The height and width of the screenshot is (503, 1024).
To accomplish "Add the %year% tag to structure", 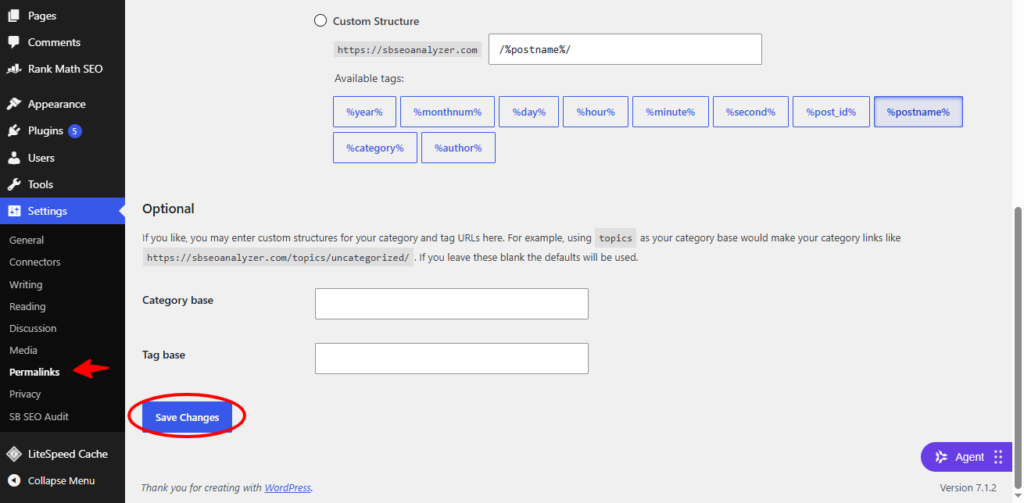I will click(x=364, y=112).
